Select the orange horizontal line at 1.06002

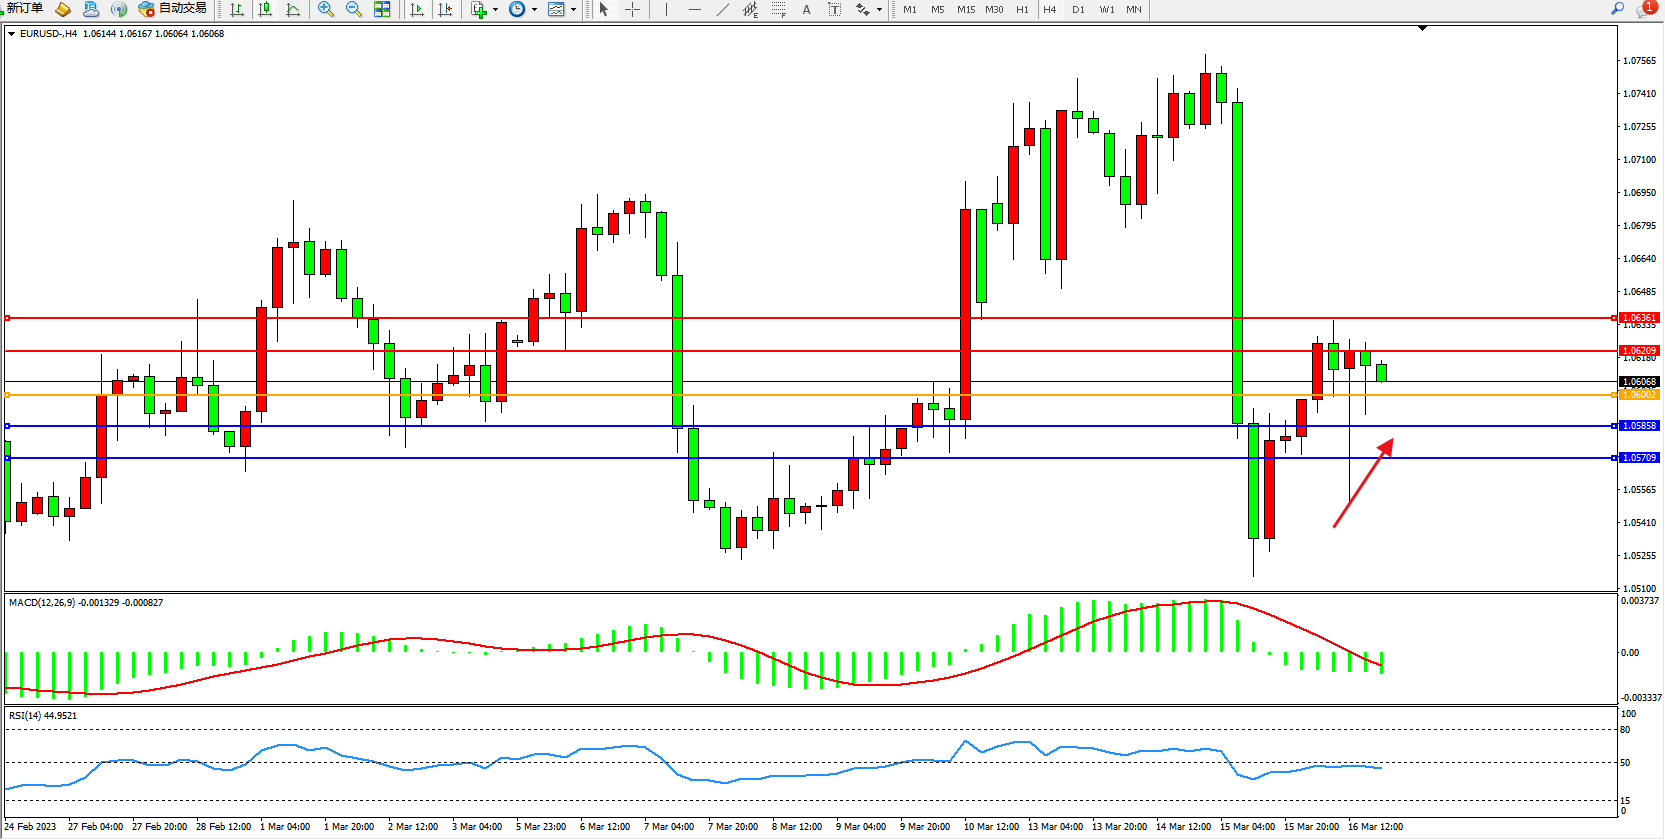pos(800,395)
